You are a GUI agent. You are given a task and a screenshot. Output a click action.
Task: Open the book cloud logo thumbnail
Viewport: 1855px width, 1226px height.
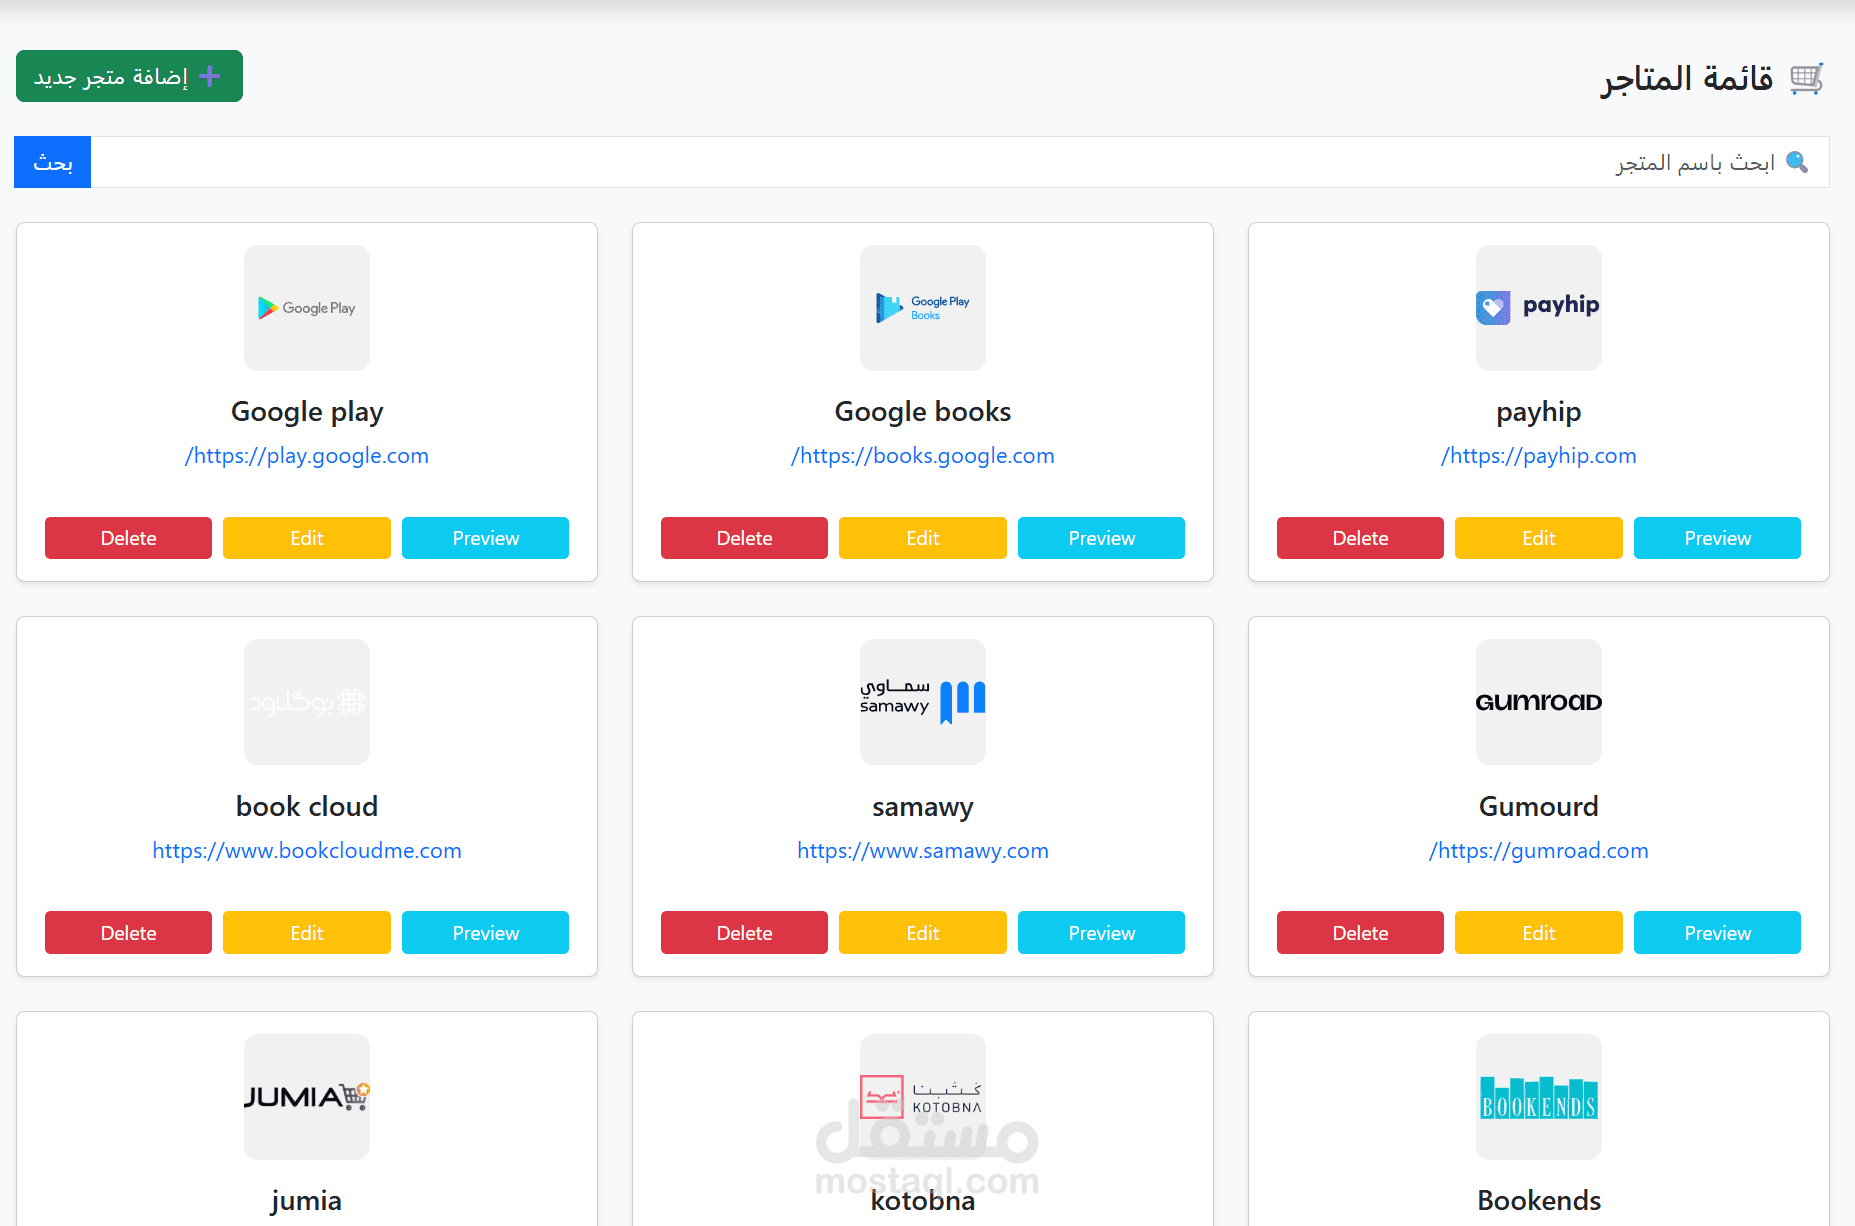point(307,702)
